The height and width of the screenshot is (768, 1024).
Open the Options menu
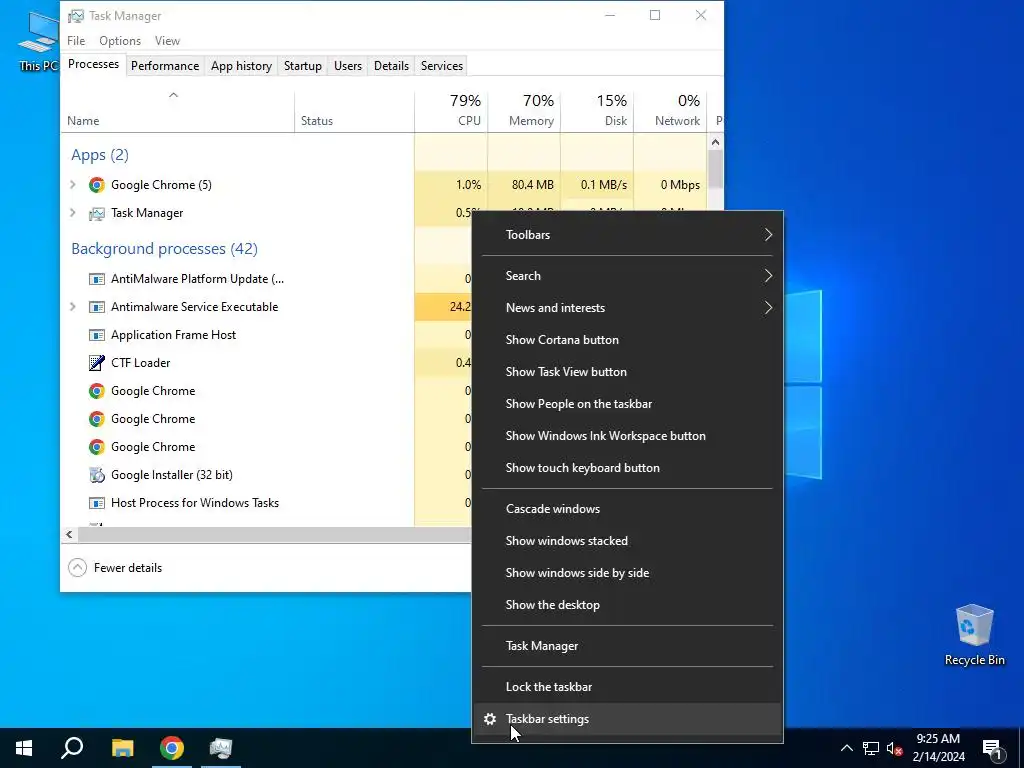pos(120,40)
